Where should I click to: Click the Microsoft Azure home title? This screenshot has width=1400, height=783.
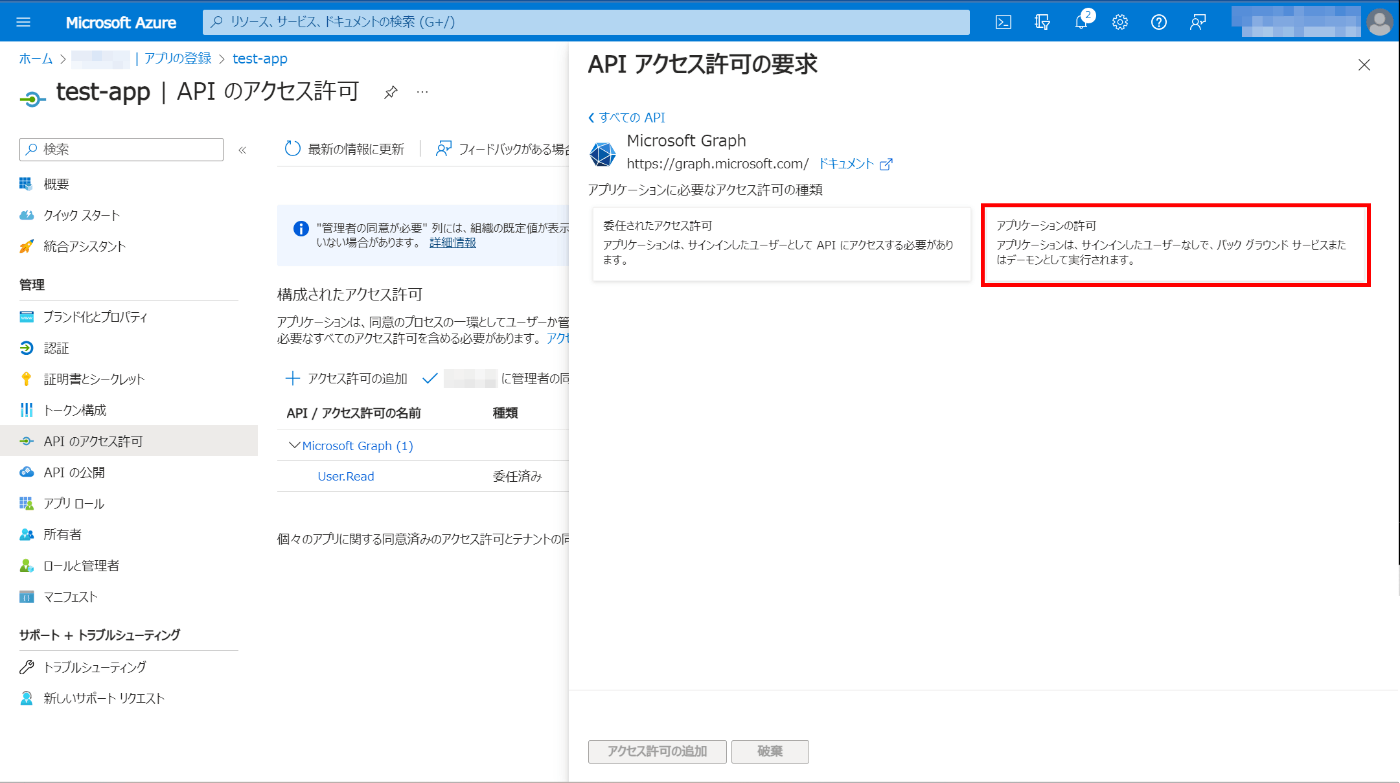(121, 22)
